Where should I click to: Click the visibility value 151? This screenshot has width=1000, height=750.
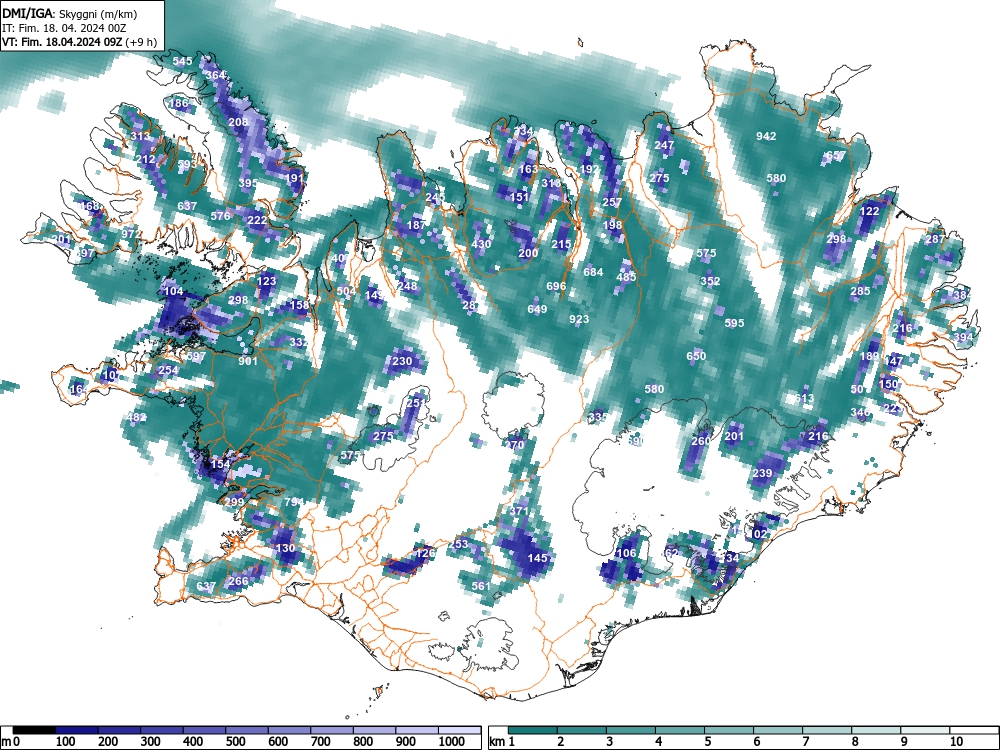(x=519, y=197)
